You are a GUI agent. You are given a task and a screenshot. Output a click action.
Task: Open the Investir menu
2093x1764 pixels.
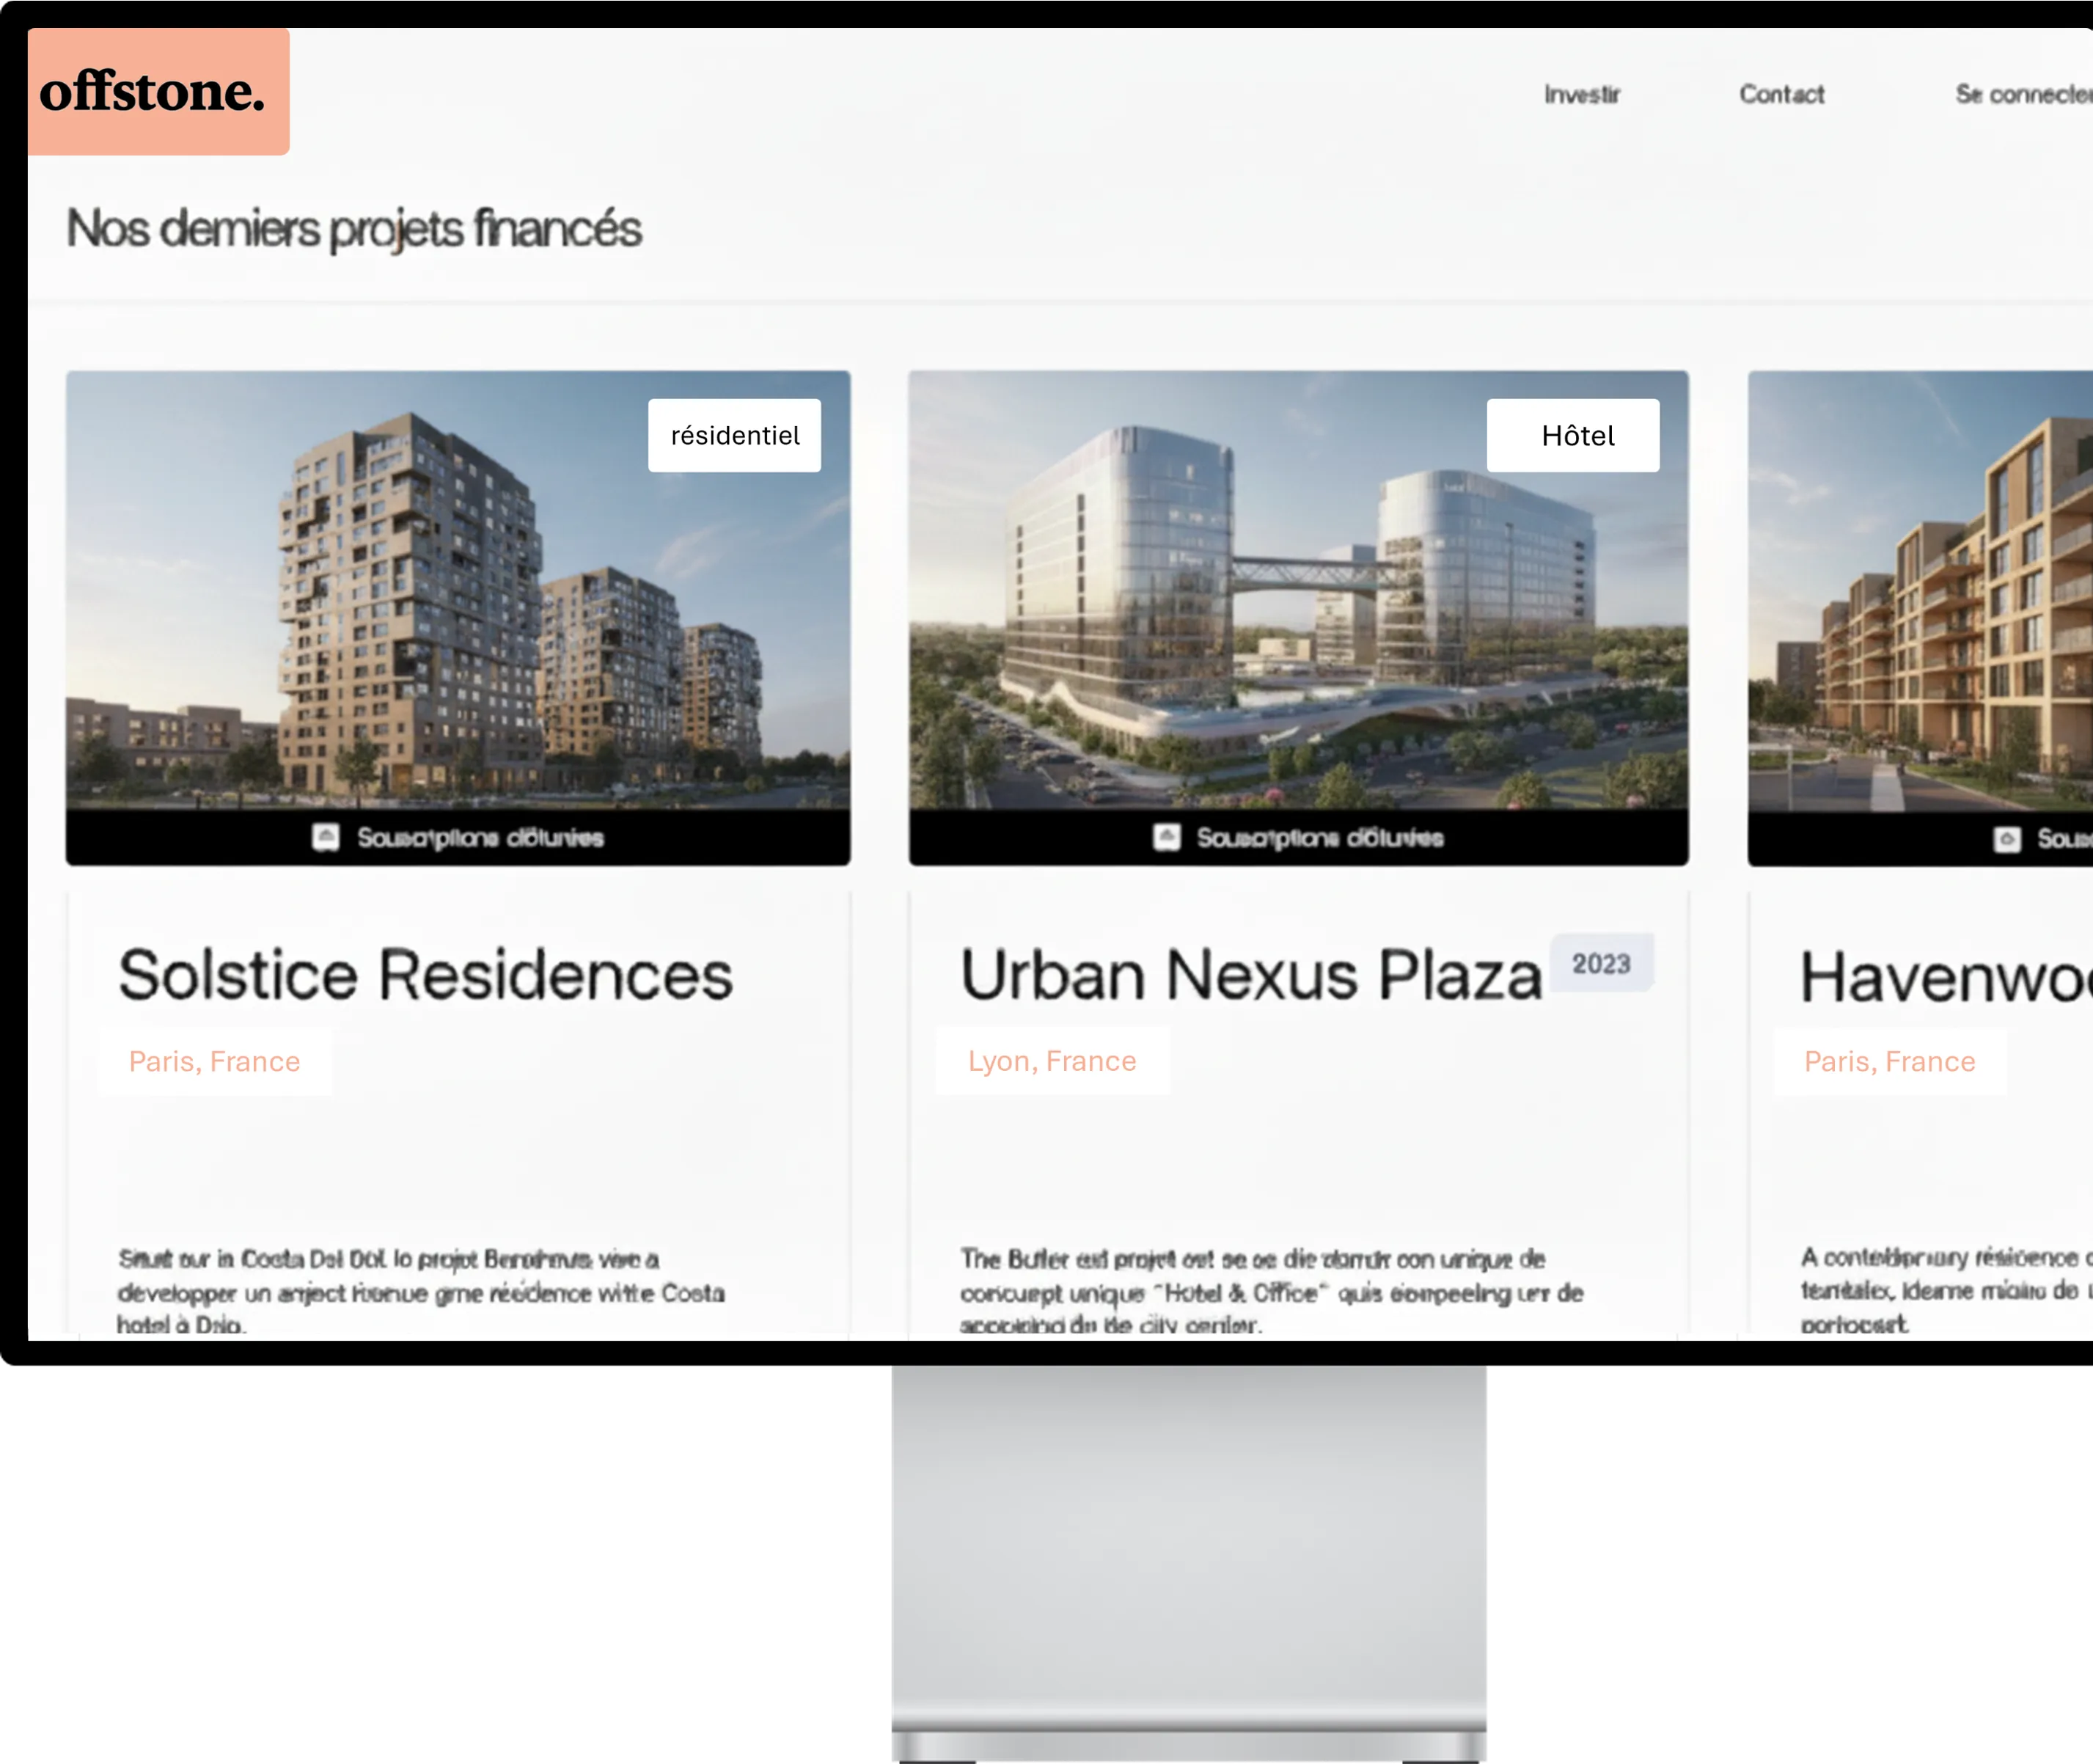click(x=1583, y=94)
